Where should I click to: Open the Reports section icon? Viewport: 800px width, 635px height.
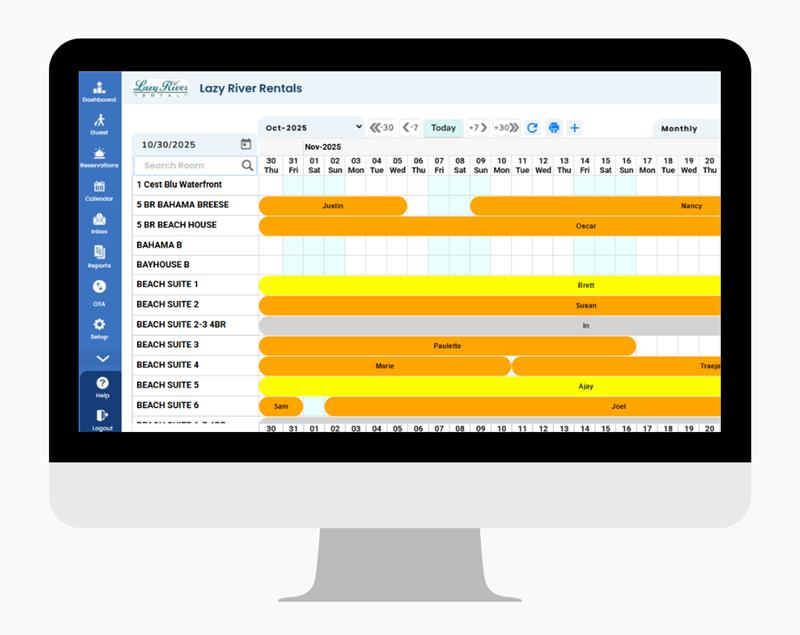point(99,254)
